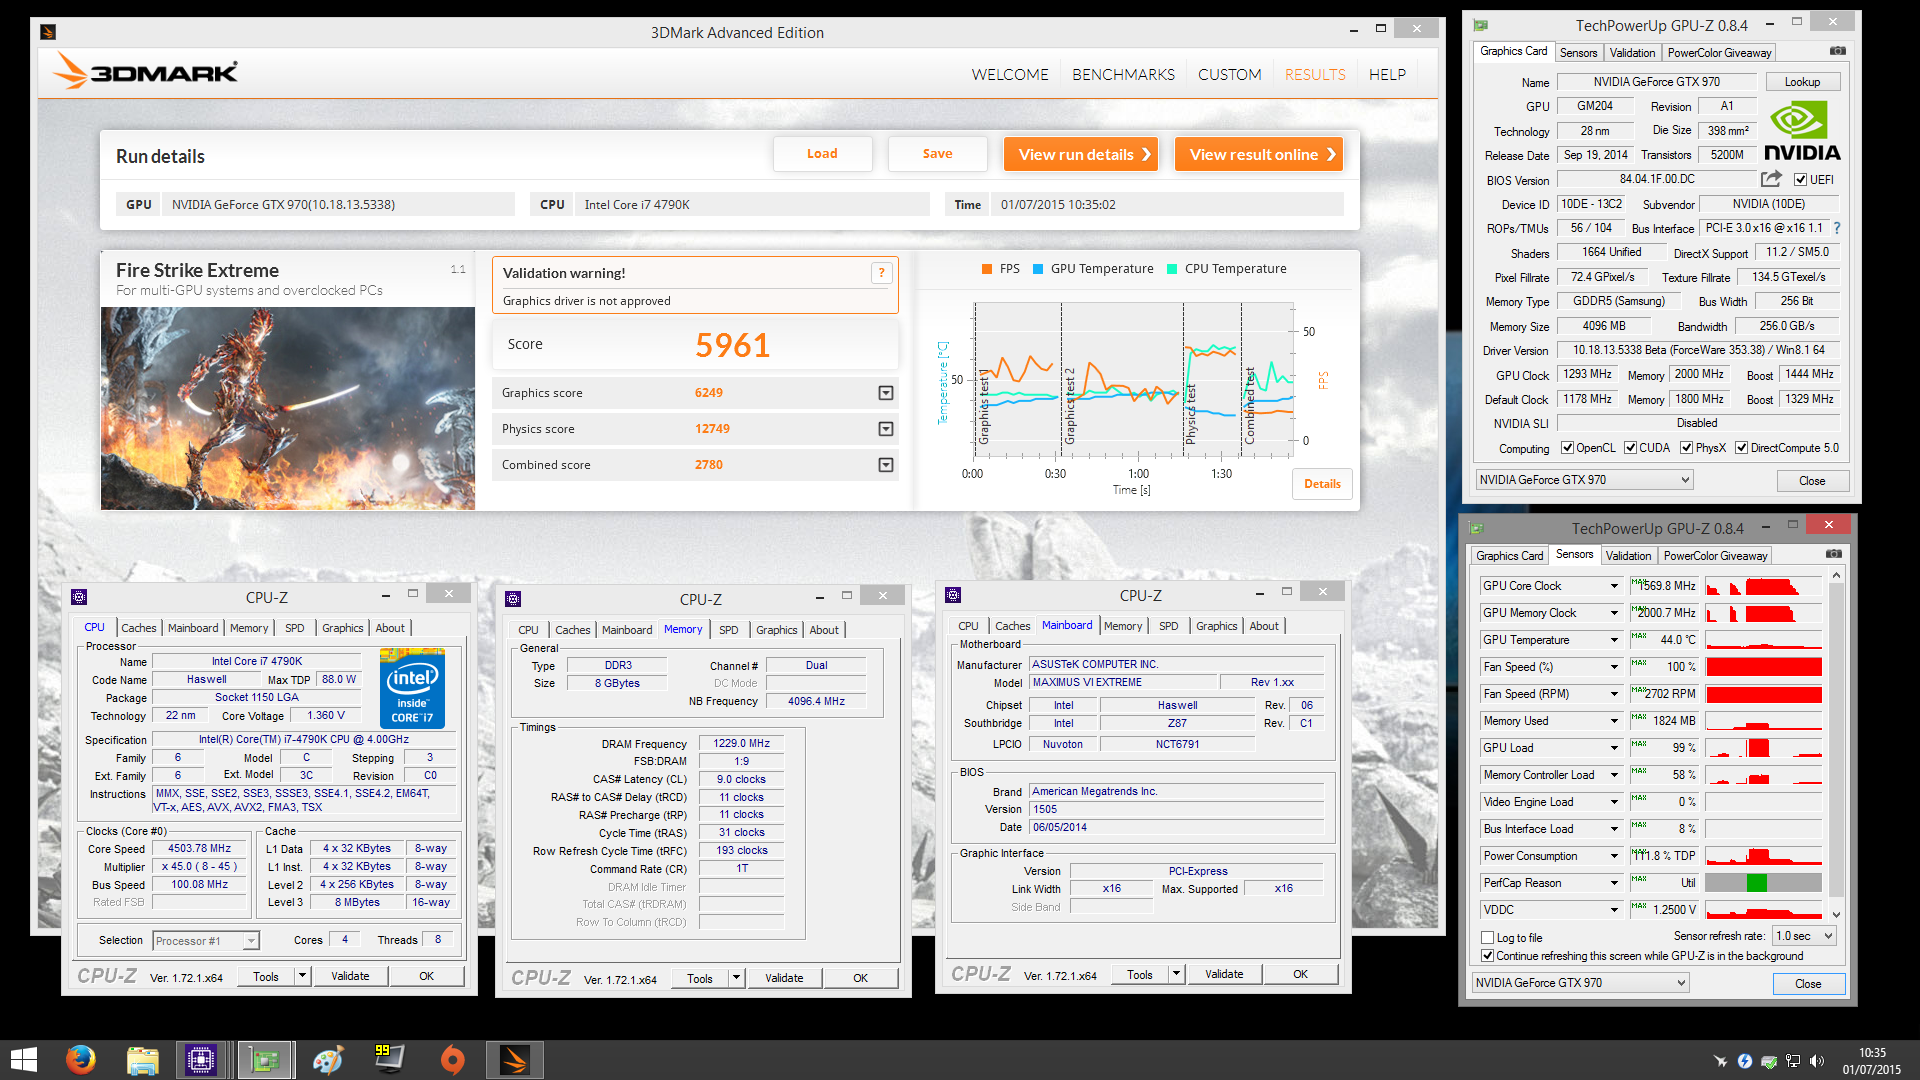Click the upper GPU-Z title bar icon
The width and height of the screenshot is (1920, 1080).
(x=1481, y=25)
